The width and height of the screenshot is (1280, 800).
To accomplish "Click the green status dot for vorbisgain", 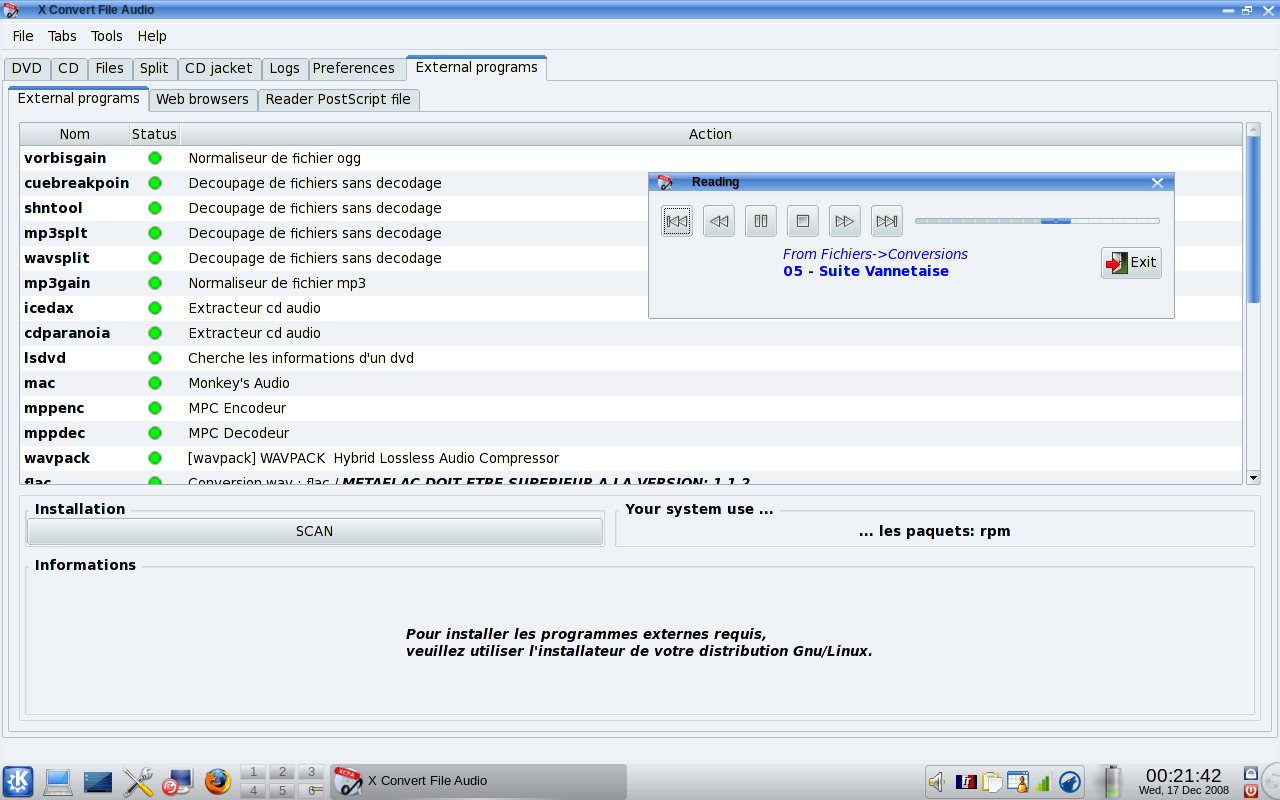I will pyautogui.click(x=155, y=158).
